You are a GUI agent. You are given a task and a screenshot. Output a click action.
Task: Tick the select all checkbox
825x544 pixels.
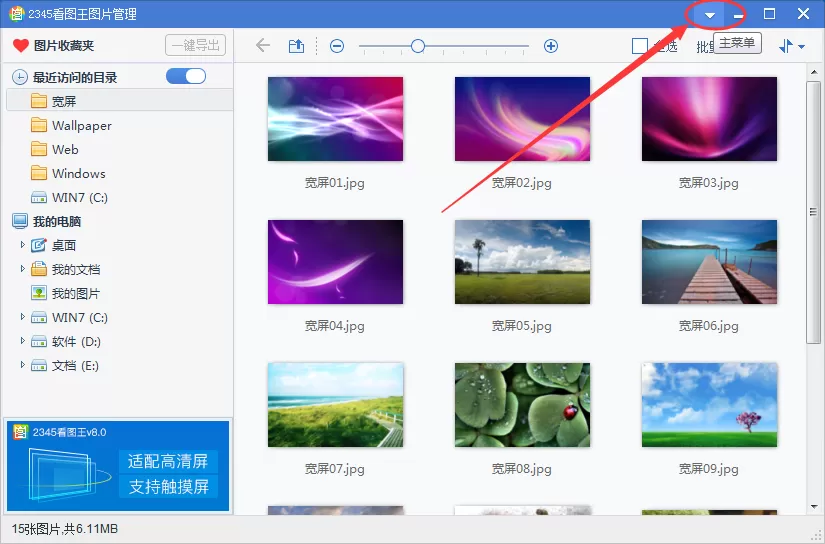(x=639, y=46)
